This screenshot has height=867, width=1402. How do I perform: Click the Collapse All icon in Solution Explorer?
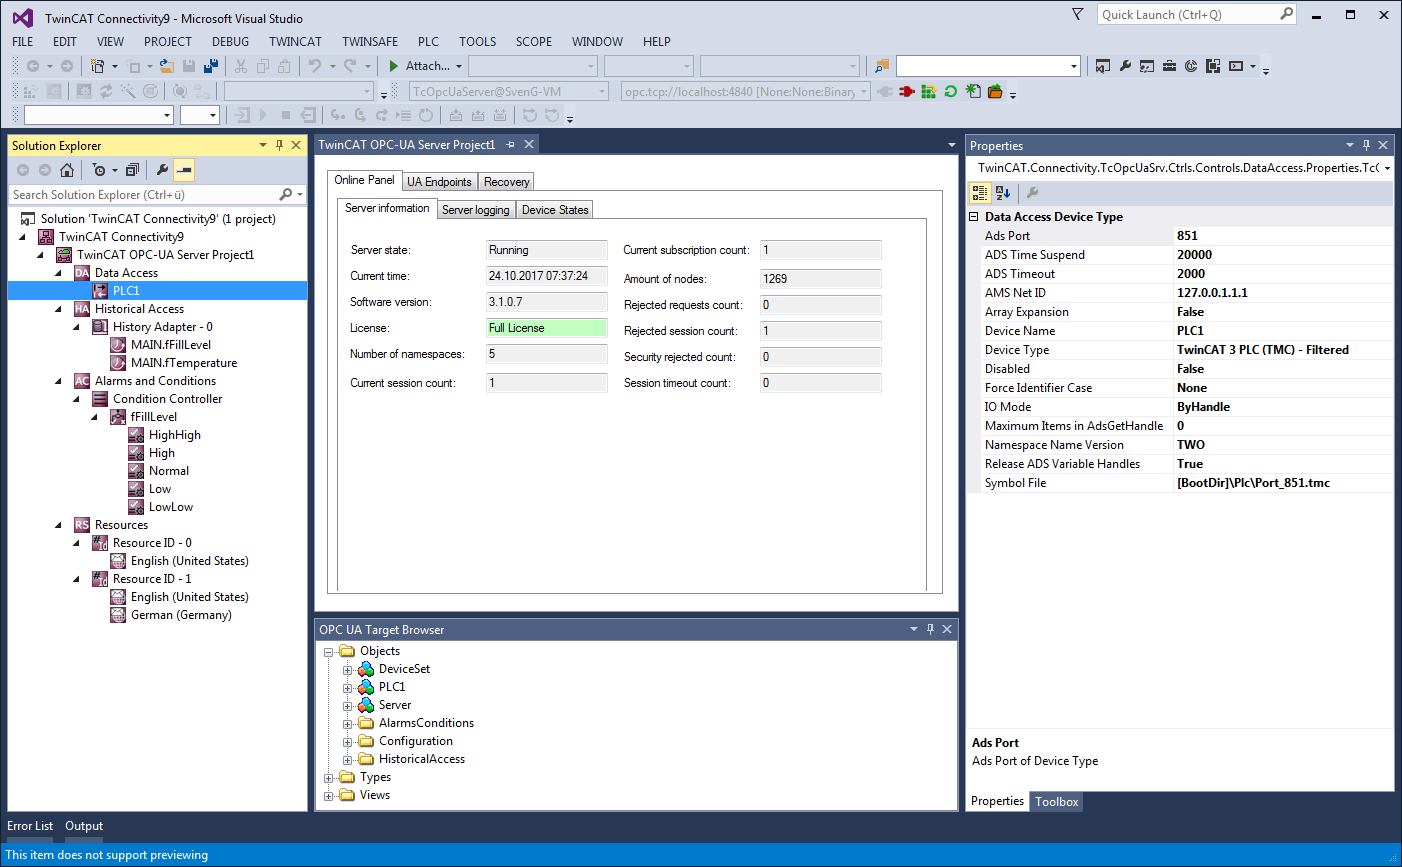point(132,170)
